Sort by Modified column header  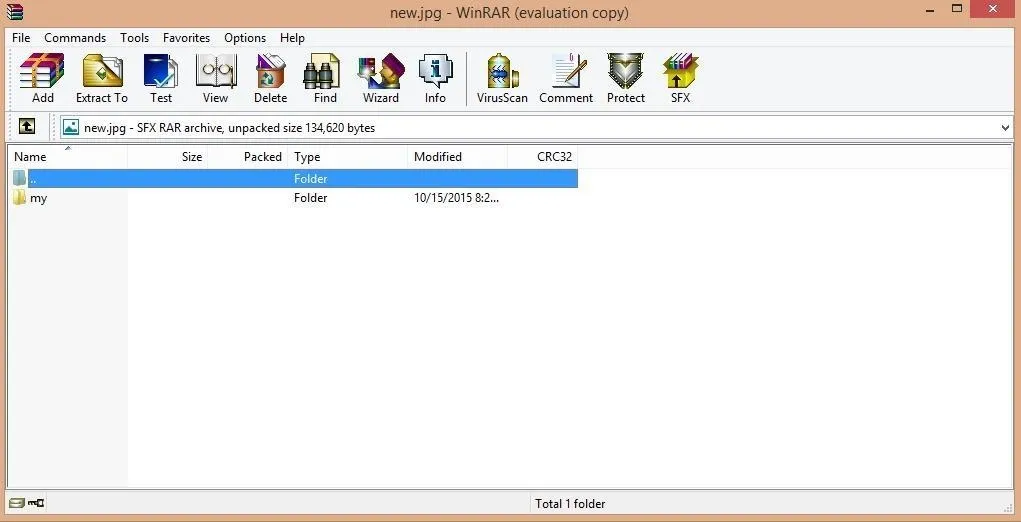[x=457, y=157]
